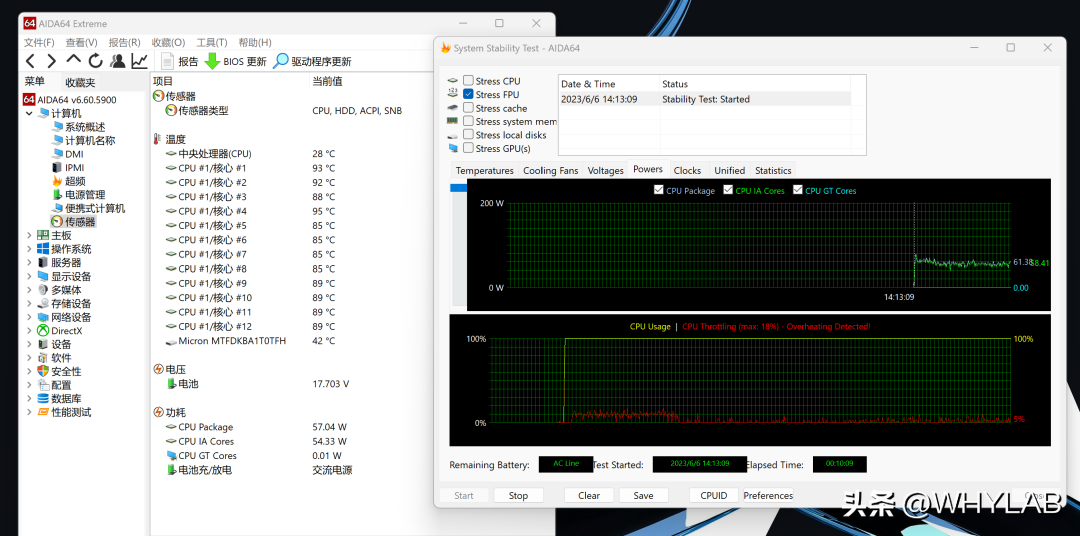
Task: Toggle CPU Package graph checkbox
Action: pyautogui.click(x=658, y=190)
